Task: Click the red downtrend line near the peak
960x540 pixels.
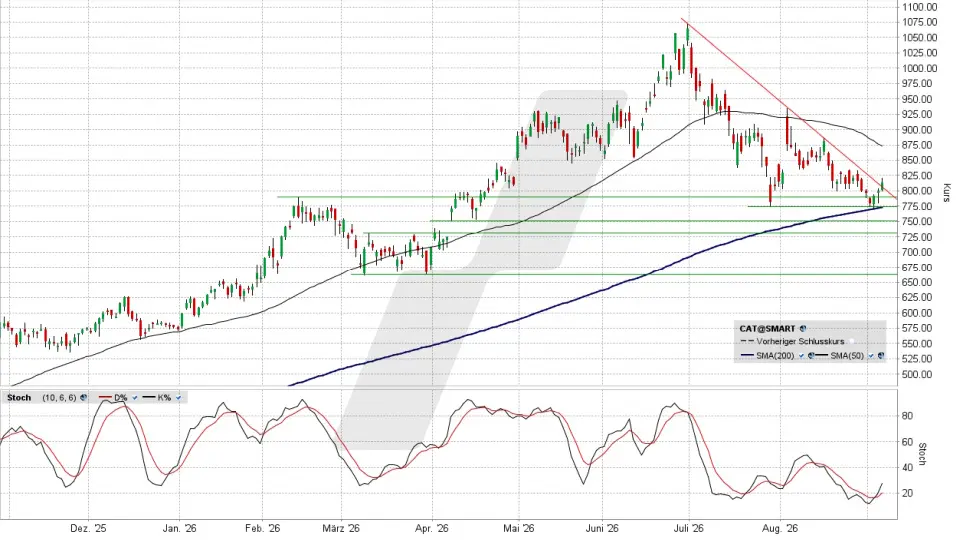Action: point(710,48)
